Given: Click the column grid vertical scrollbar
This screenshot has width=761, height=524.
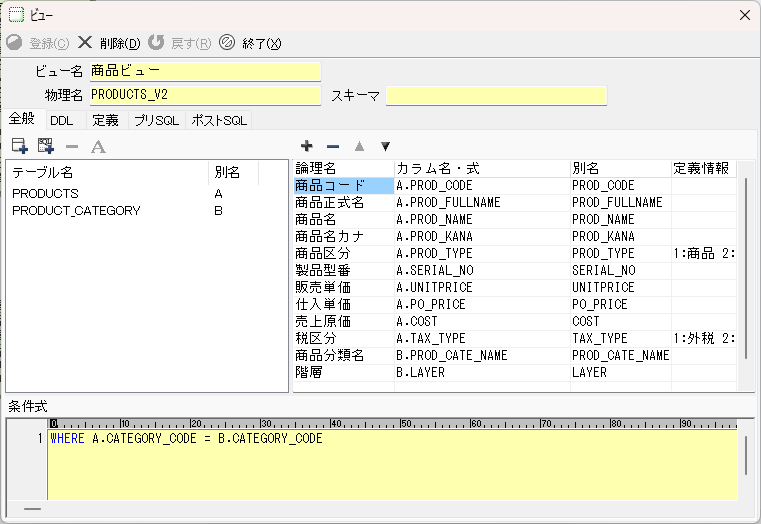Looking at the screenshot, I should 746,269.
